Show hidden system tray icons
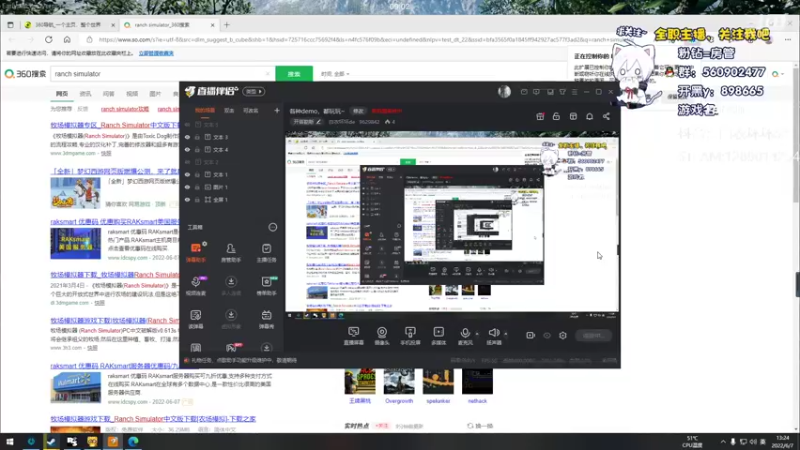Image resolution: width=800 pixels, height=450 pixels. click(x=722, y=441)
